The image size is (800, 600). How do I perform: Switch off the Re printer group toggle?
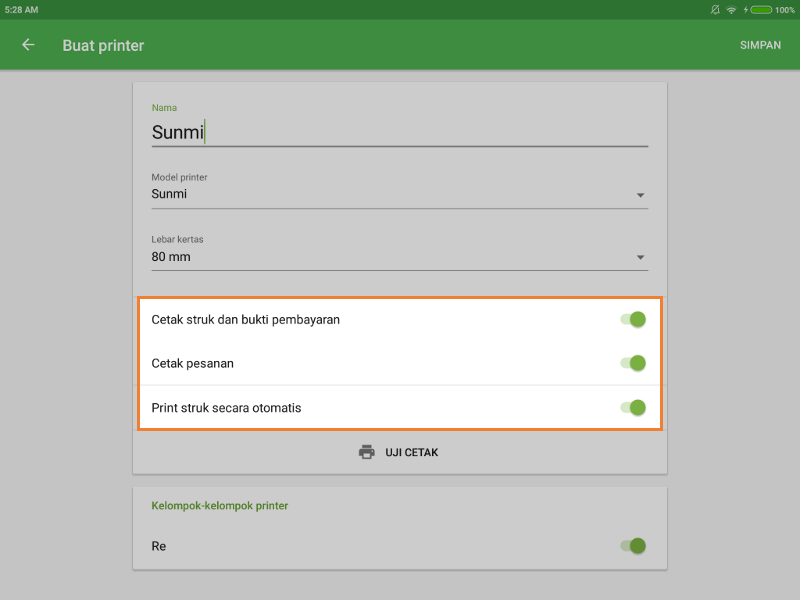pyautogui.click(x=633, y=546)
